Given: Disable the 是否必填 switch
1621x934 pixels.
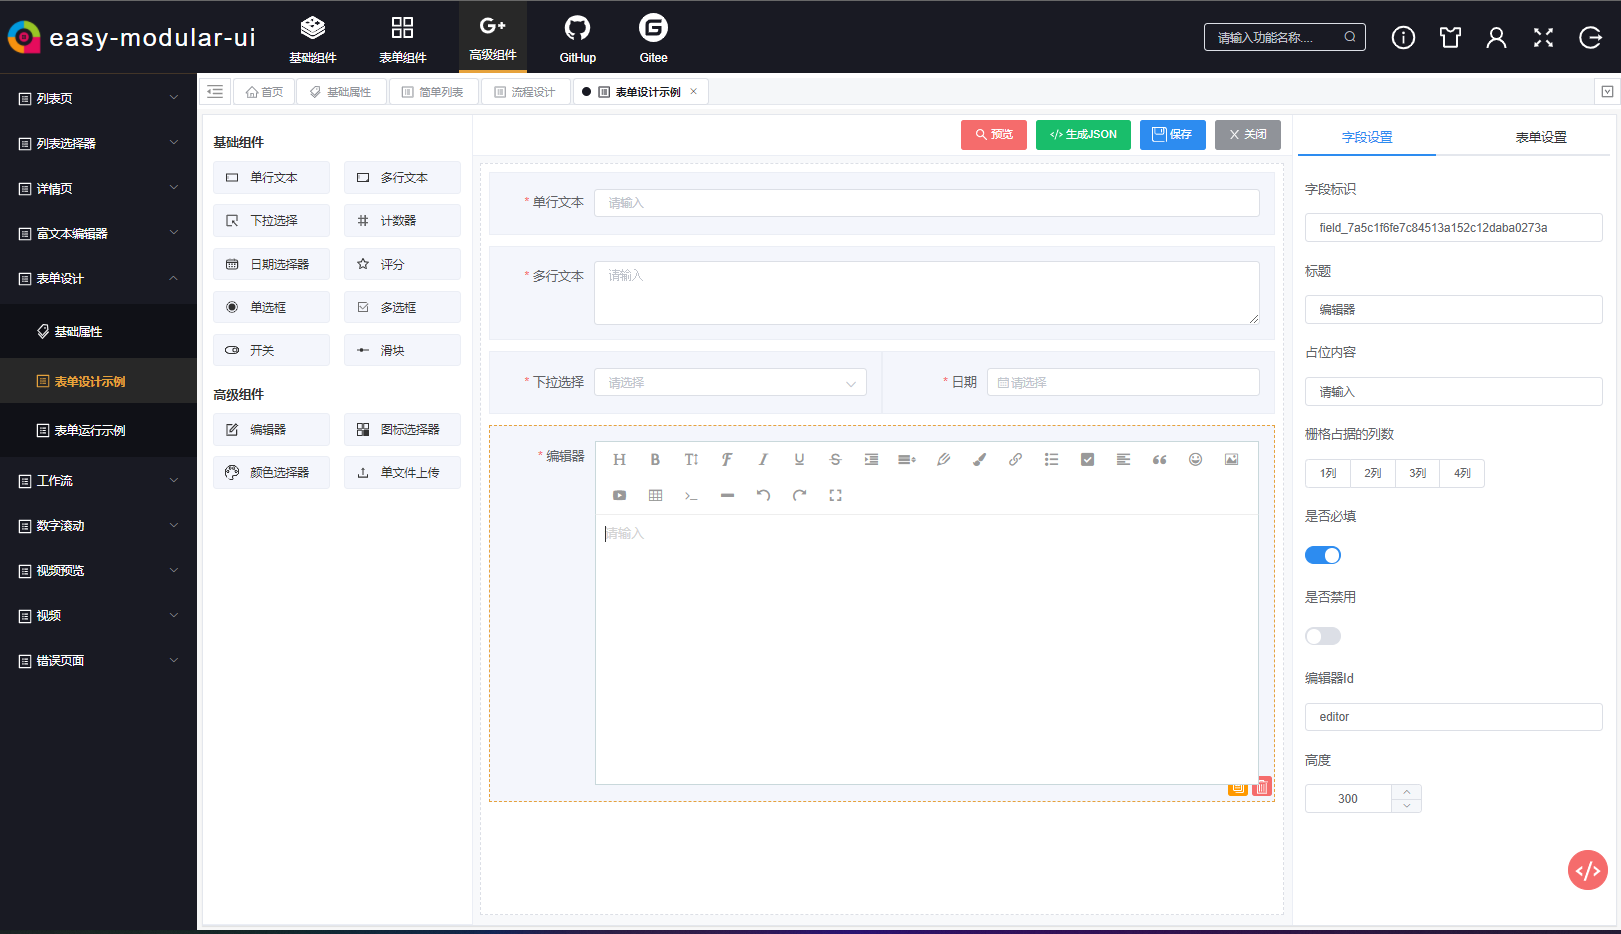Looking at the screenshot, I should click(x=1322, y=554).
